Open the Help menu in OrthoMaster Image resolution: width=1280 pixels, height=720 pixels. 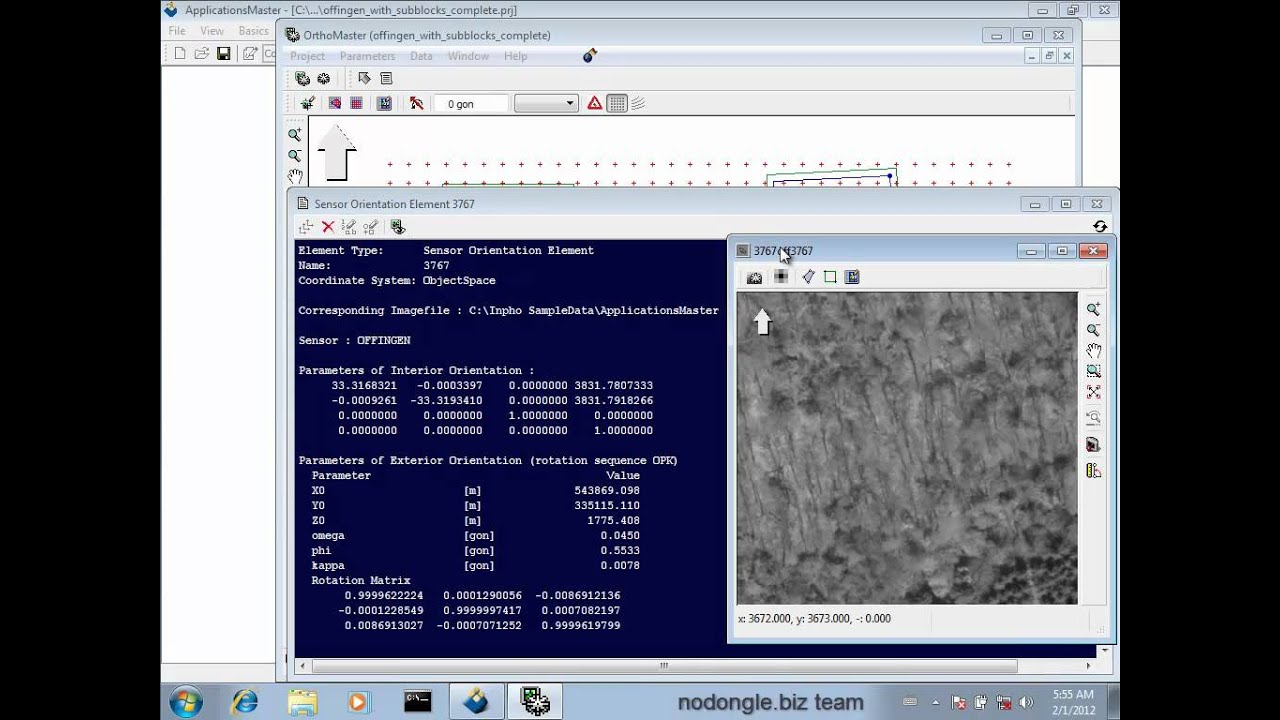pyautogui.click(x=515, y=56)
